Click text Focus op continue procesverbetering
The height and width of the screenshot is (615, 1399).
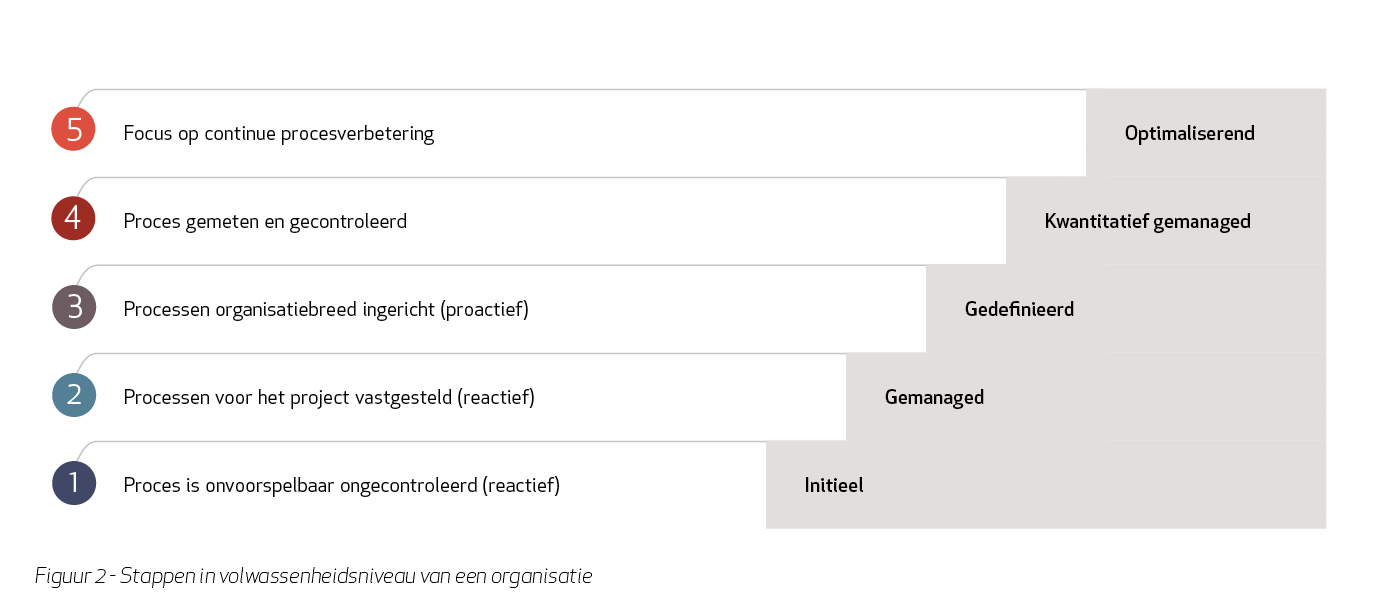tap(279, 133)
